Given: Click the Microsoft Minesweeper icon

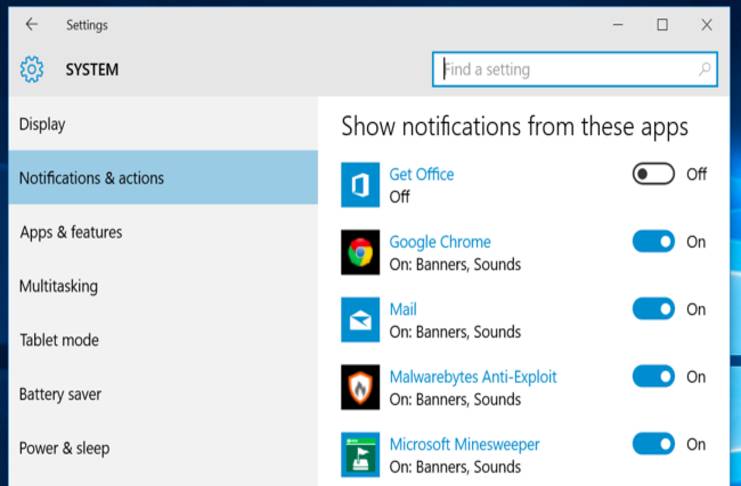Looking at the screenshot, I should click(360, 454).
